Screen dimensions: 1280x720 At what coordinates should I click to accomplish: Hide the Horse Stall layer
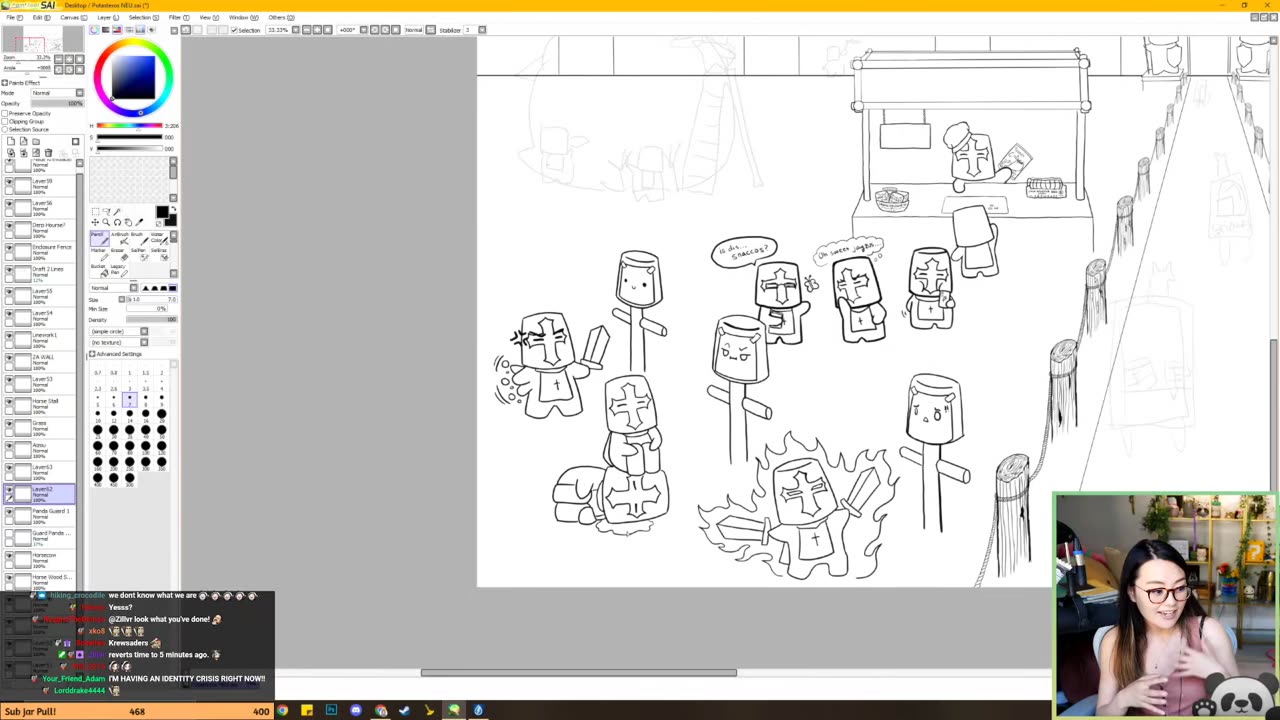[10, 401]
